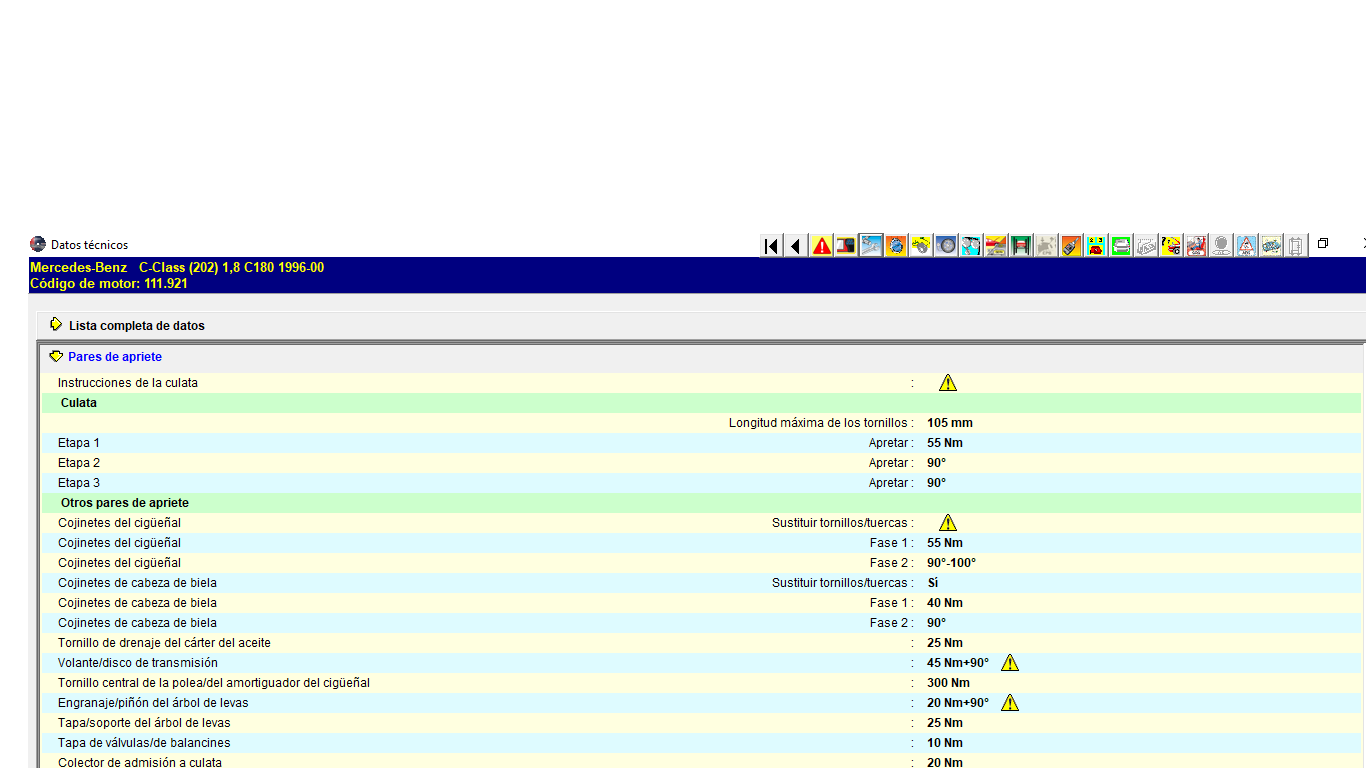The image size is (1366, 768).
Task: Open the red warning triangle toolbar icon
Action: 821,245
